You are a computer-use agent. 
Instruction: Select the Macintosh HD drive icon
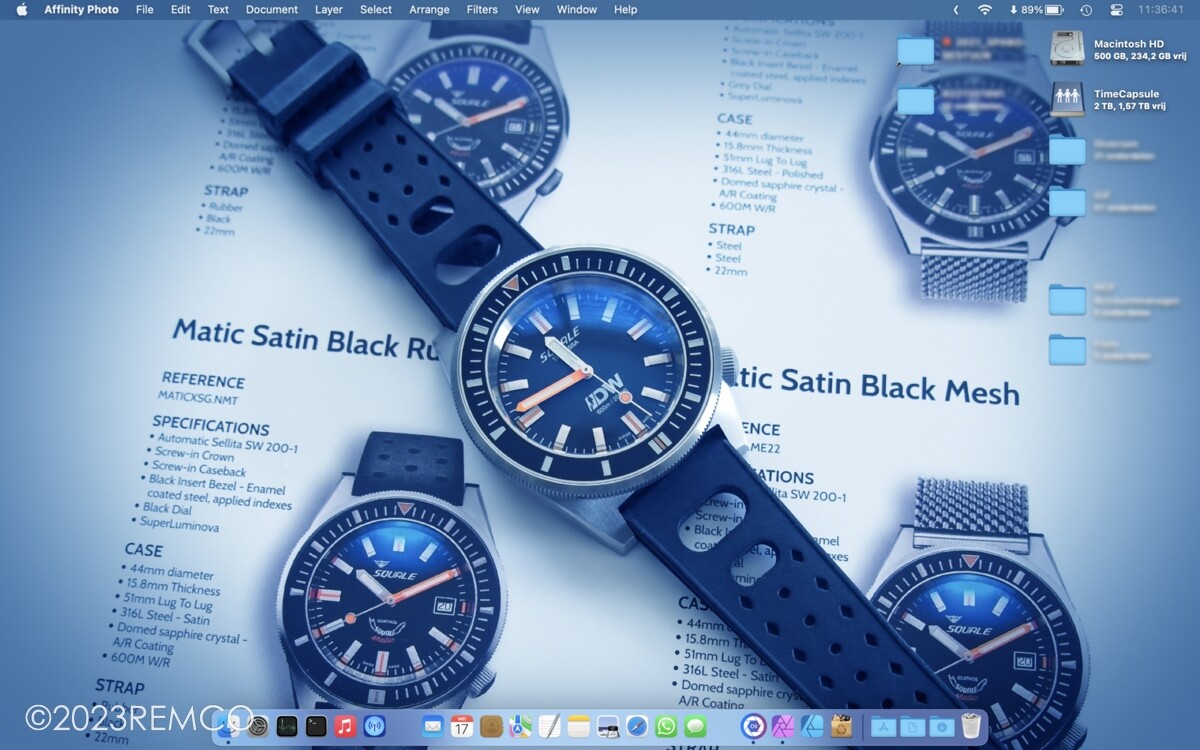point(1067,49)
